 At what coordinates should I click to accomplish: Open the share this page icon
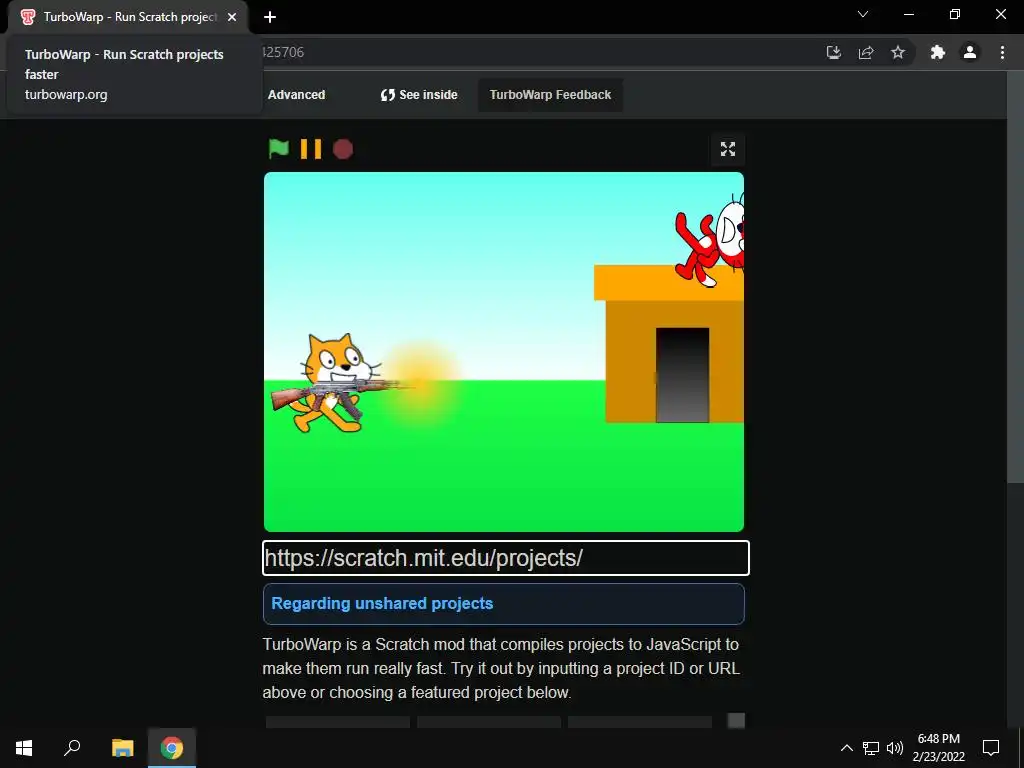[x=866, y=52]
